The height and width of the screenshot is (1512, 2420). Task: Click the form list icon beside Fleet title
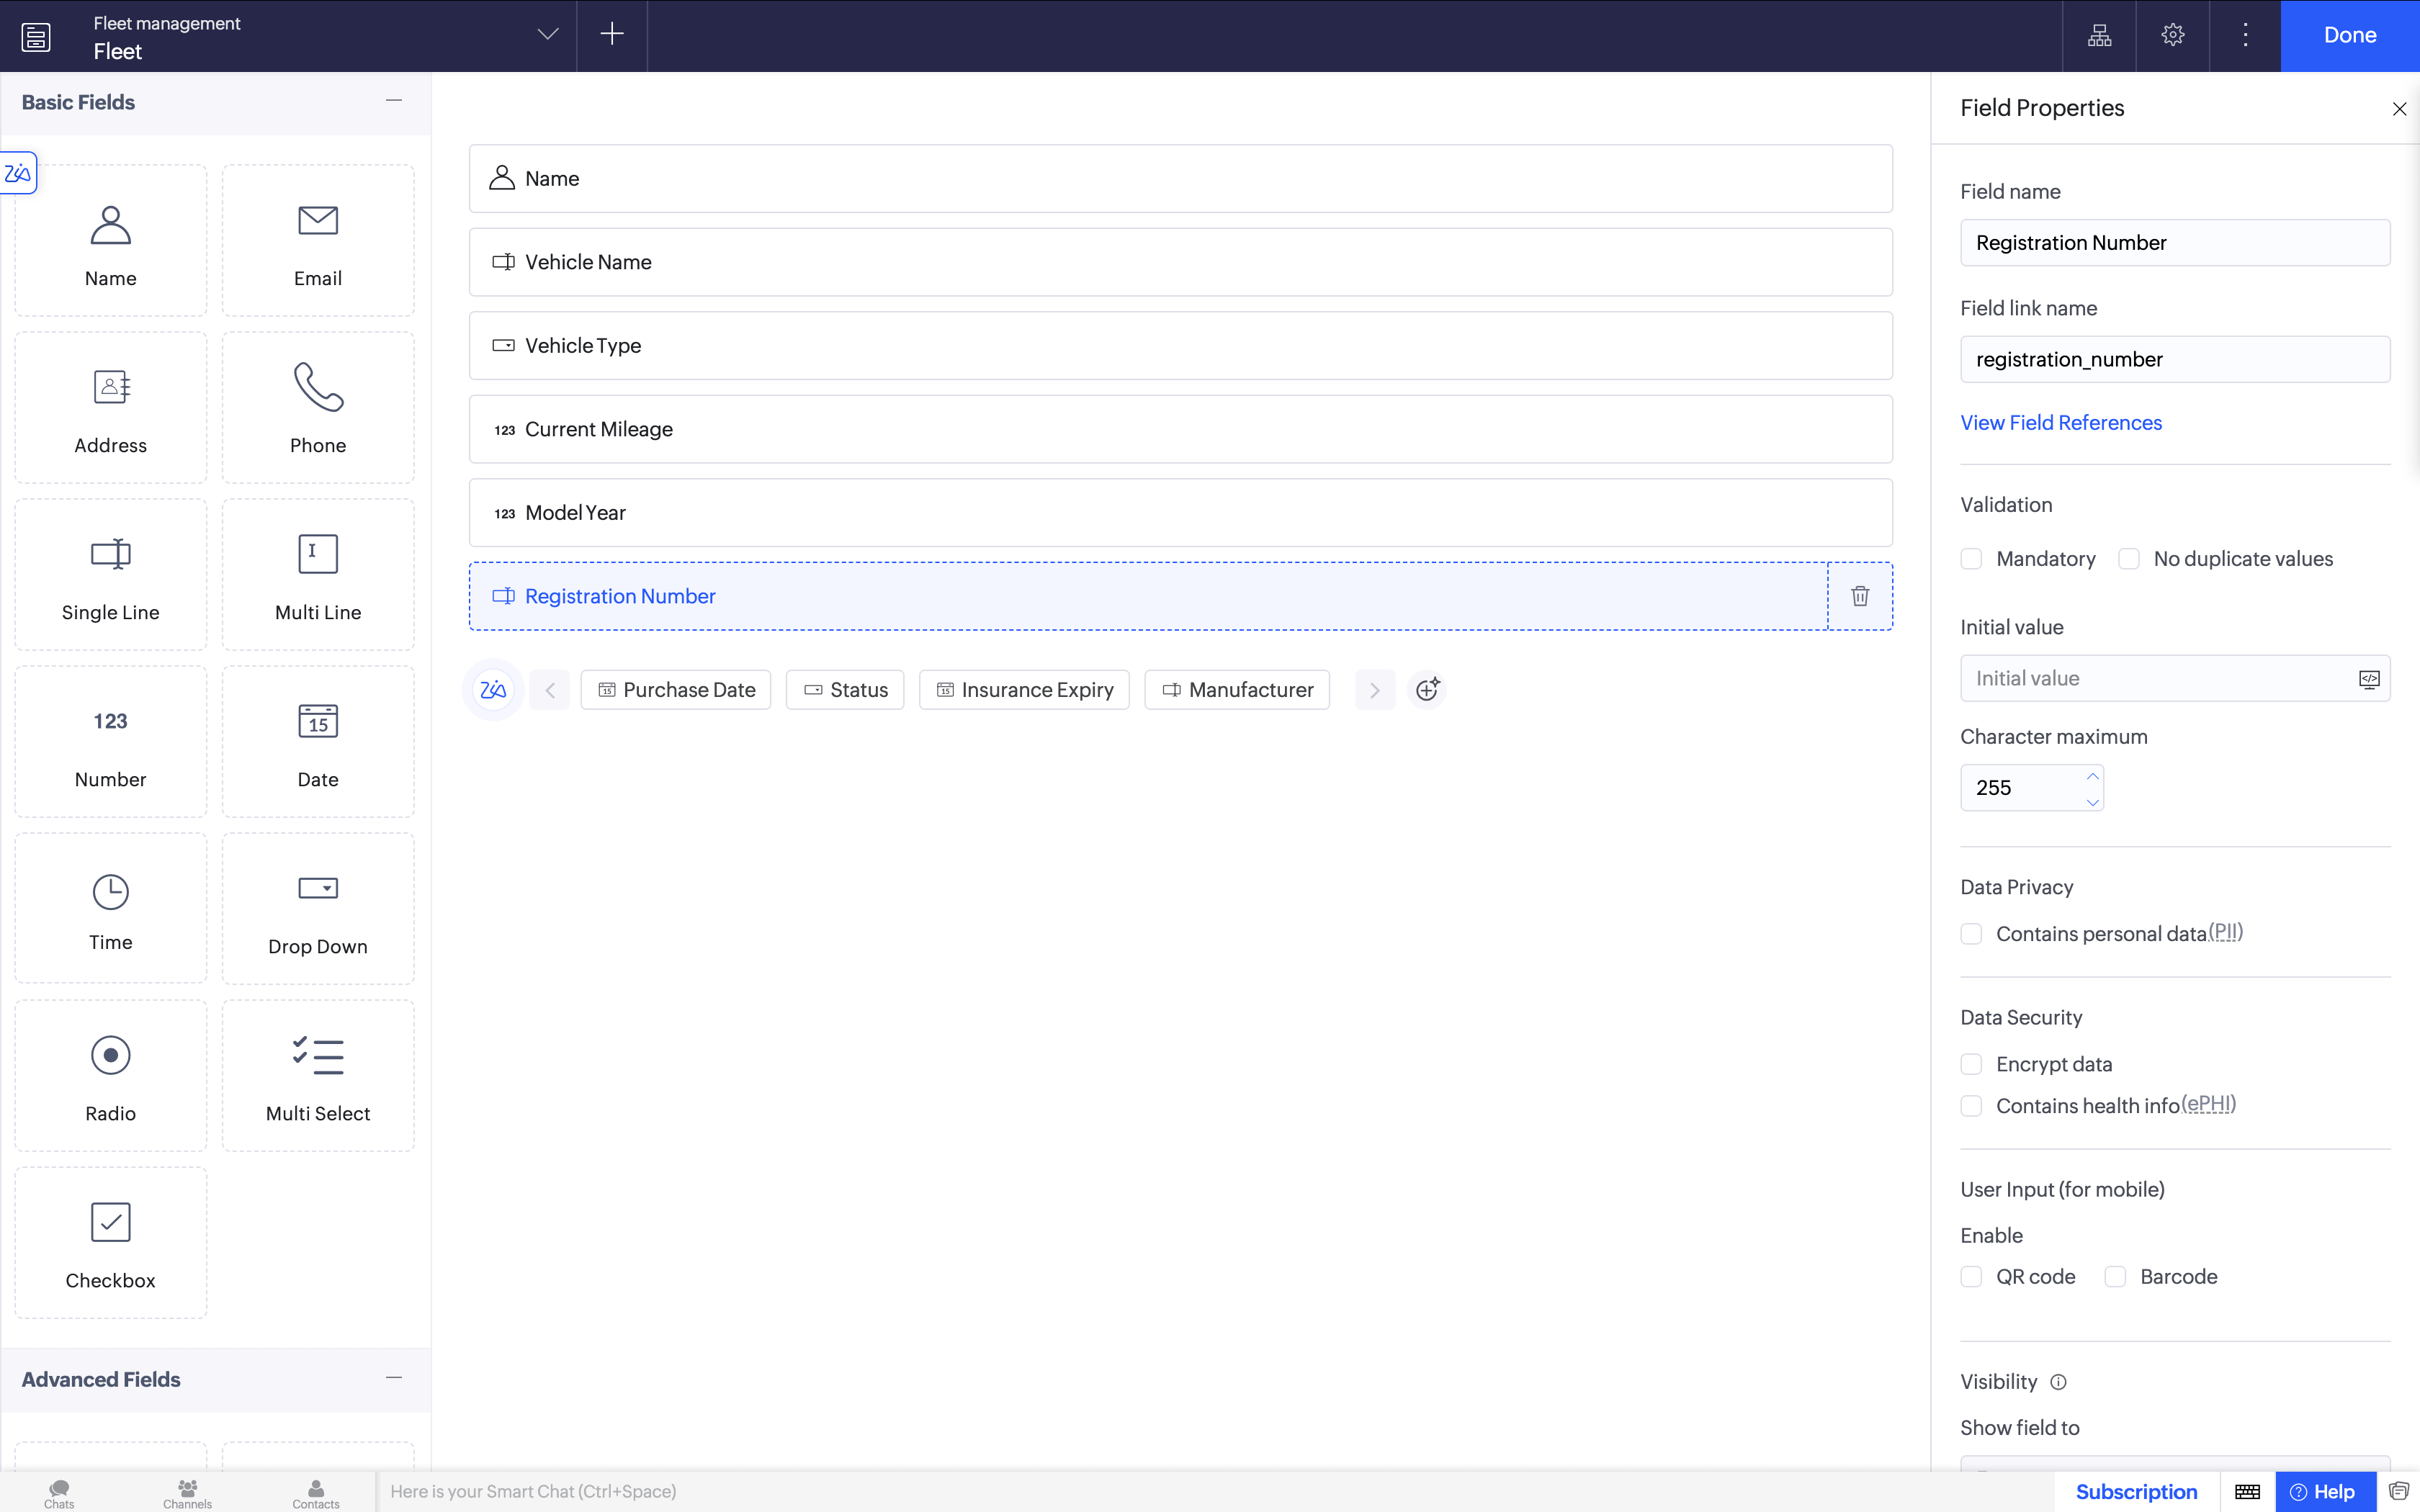pos(36,37)
